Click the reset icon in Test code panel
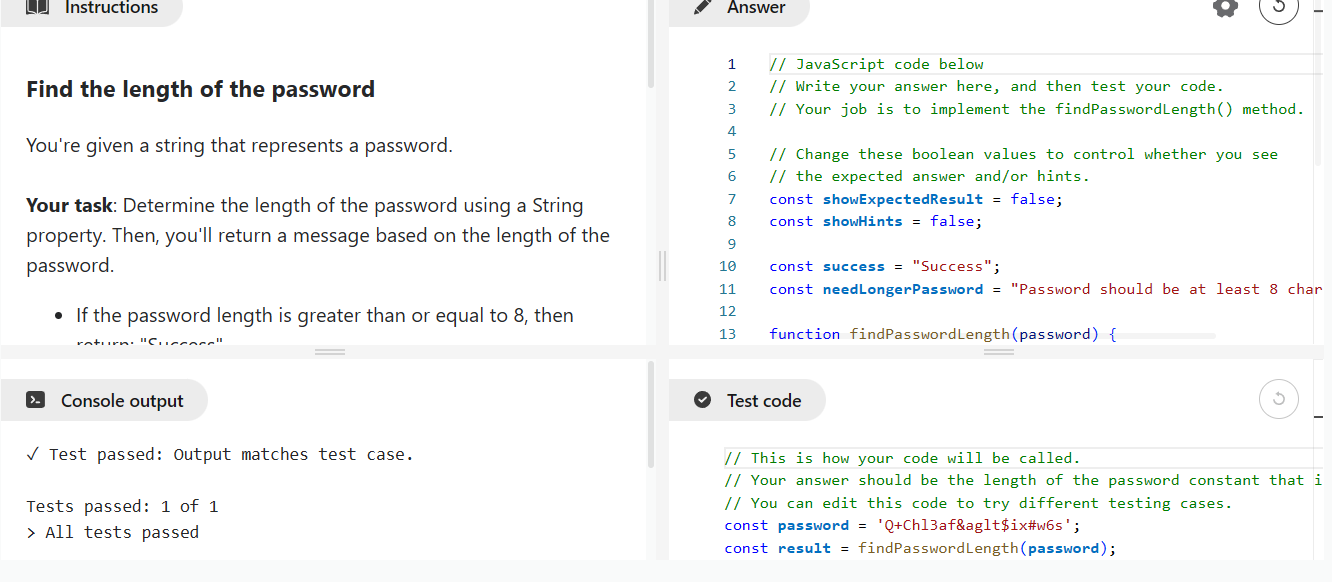1332x582 pixels. click(x=1279, y=400)
